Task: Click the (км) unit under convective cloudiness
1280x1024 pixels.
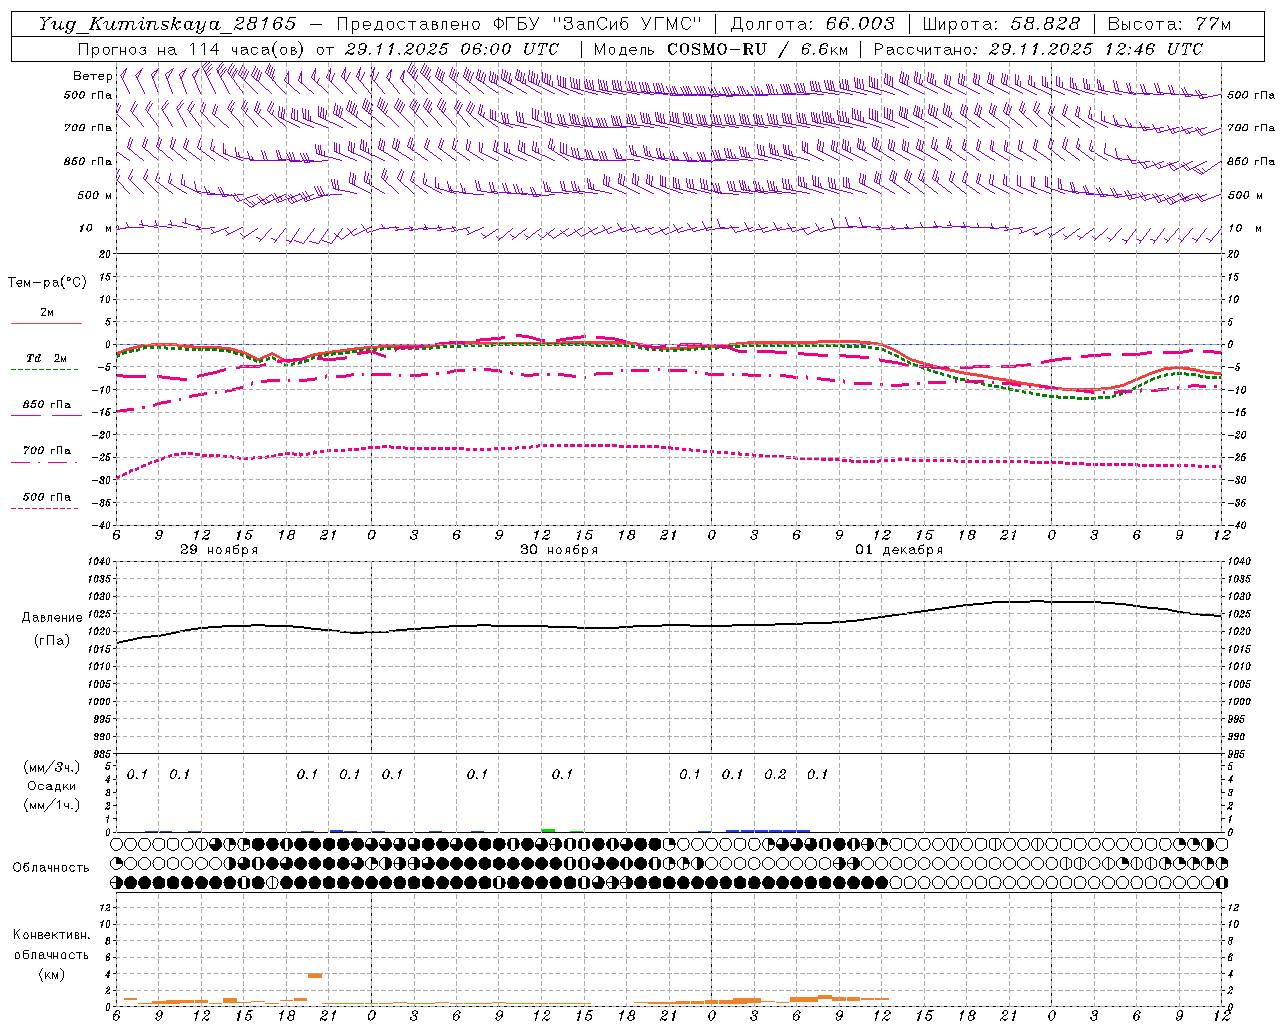Action: tap(51, 974)
